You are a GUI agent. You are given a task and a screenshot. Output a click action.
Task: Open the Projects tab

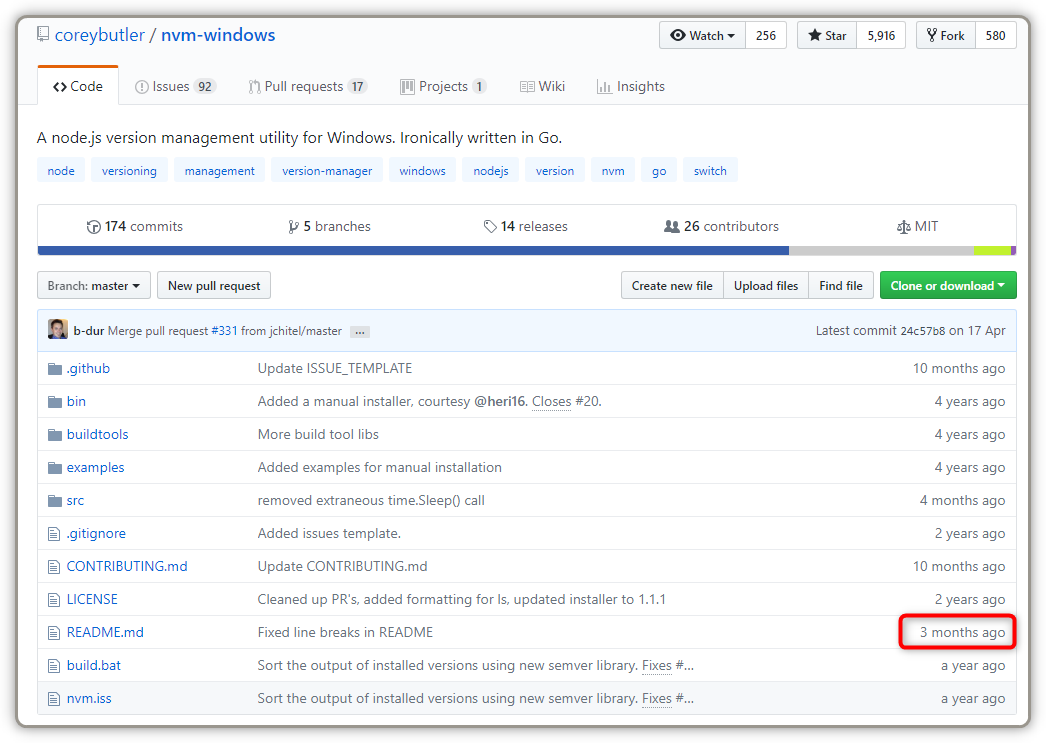pos(443,86)
